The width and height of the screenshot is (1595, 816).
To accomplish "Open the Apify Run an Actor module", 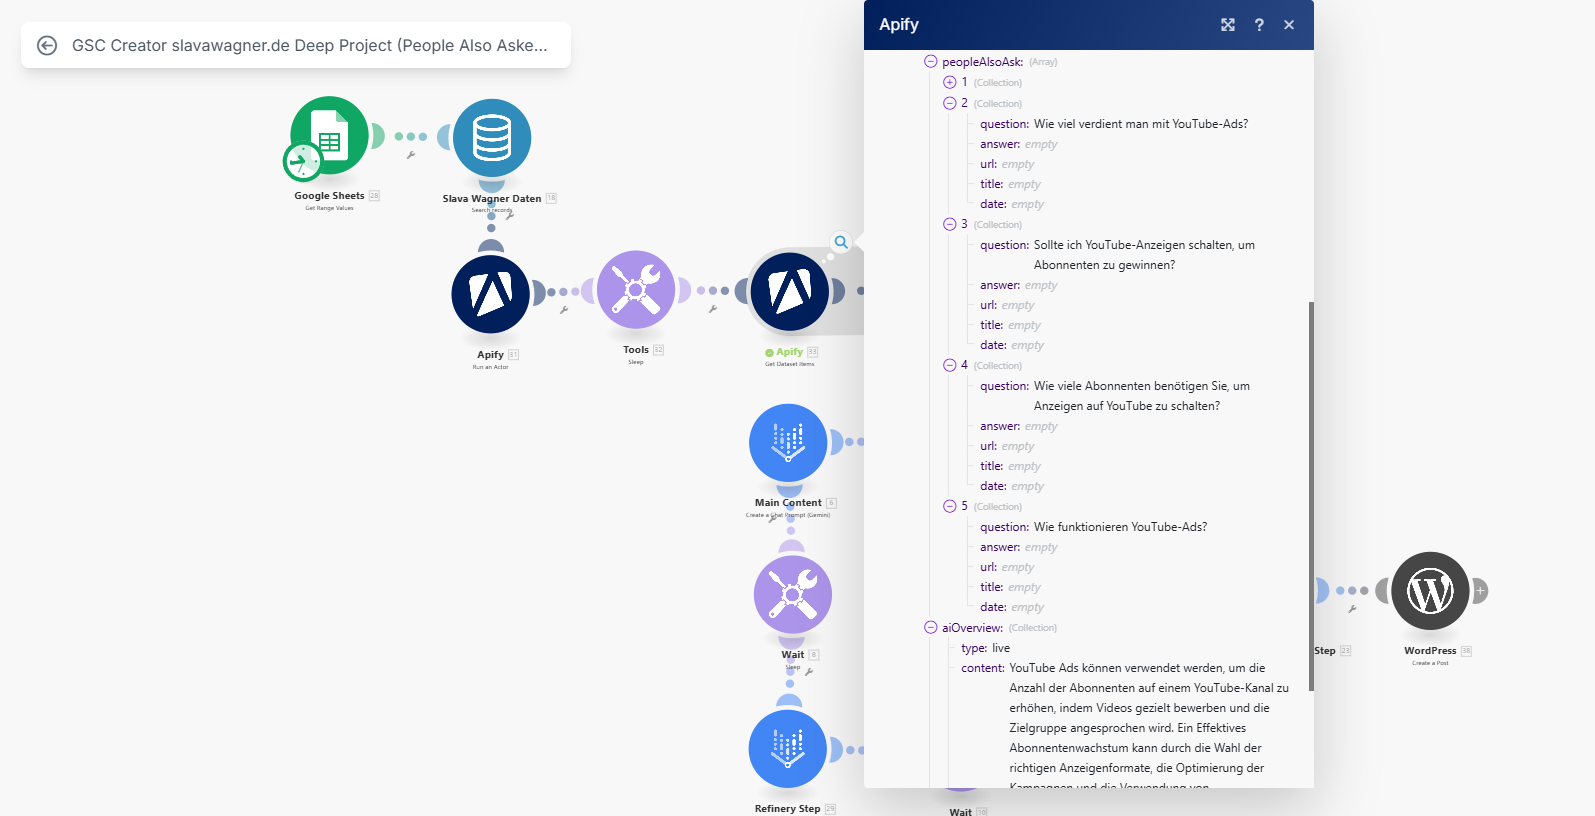I will tap(490, 294).
